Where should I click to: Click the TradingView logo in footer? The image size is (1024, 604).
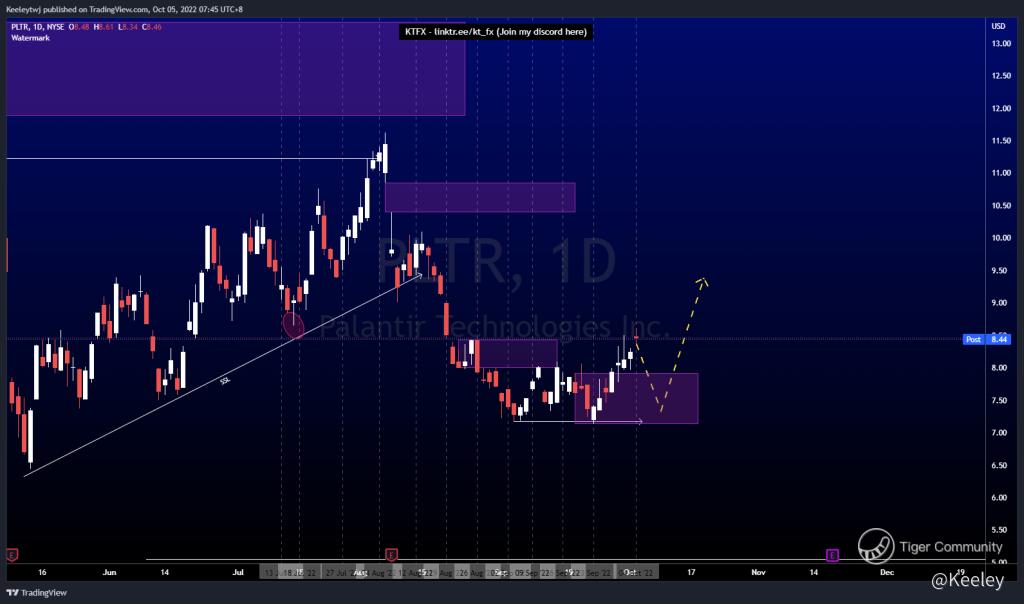[37, 593]
